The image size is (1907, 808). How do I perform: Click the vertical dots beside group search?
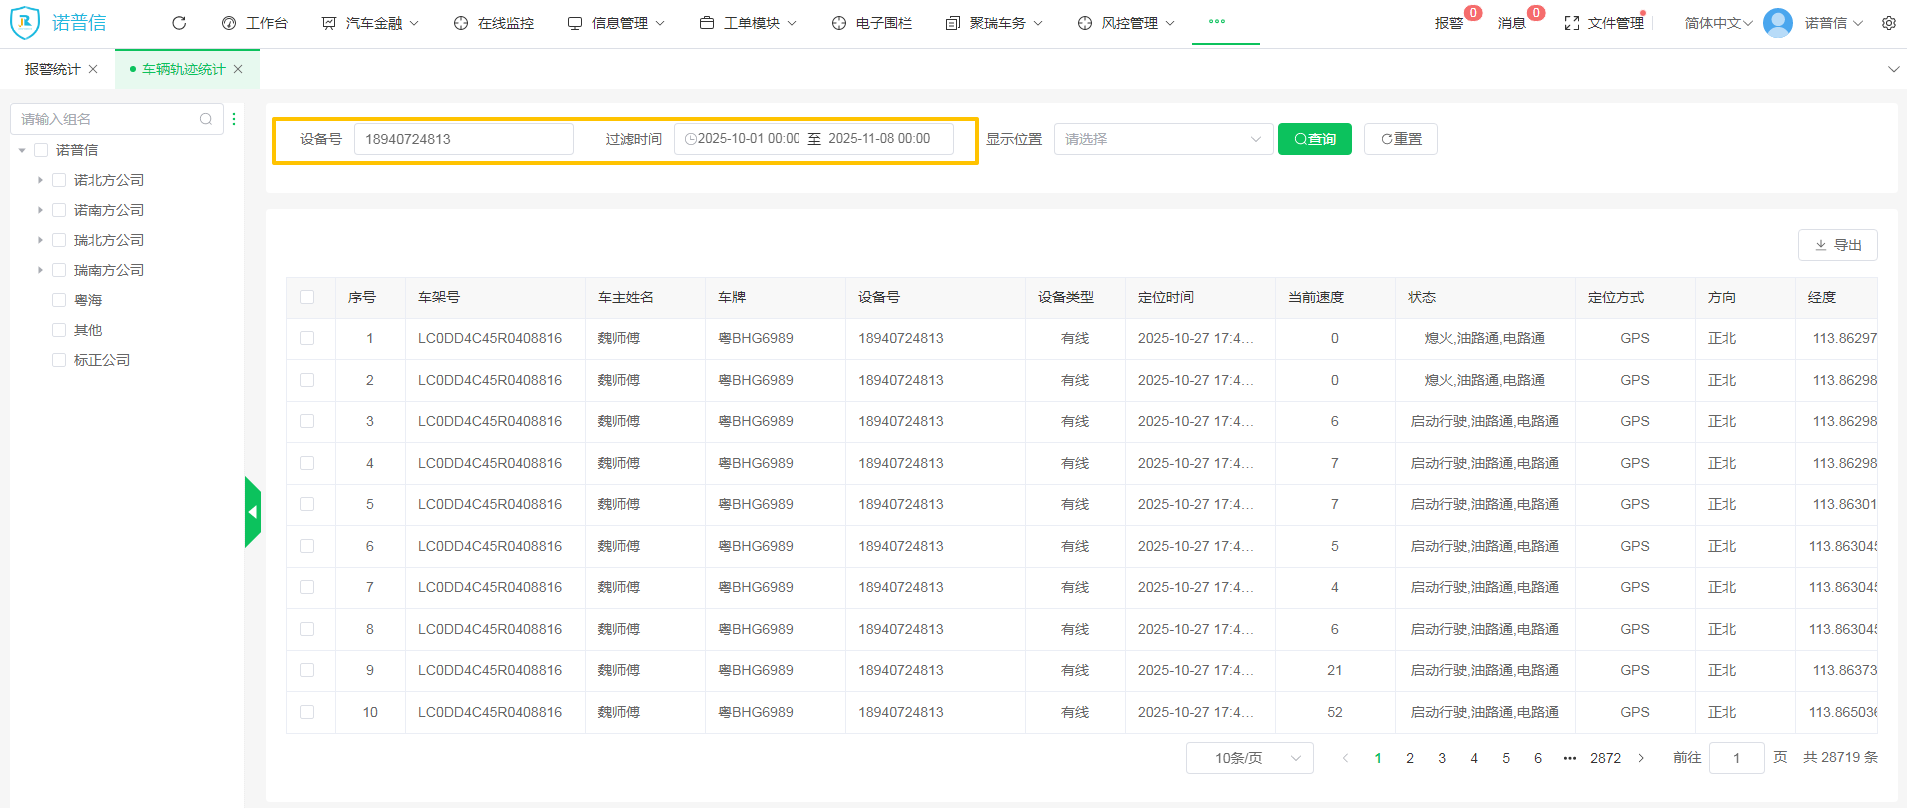[x=234, y=119]
